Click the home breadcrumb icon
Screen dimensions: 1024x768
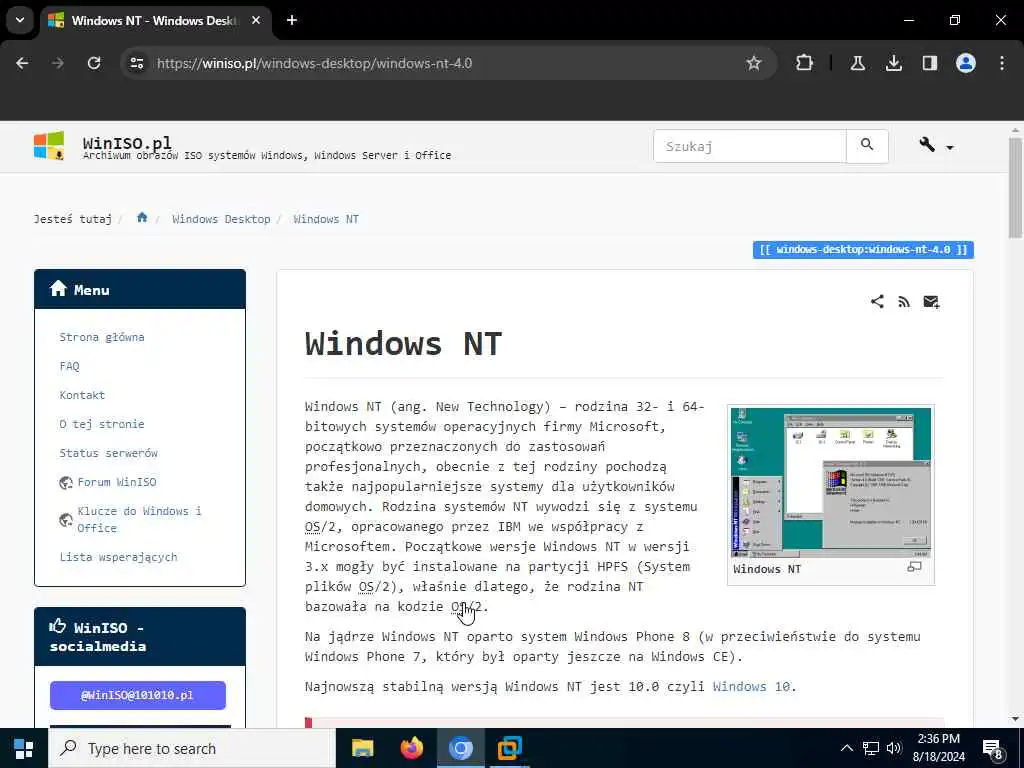142,218
